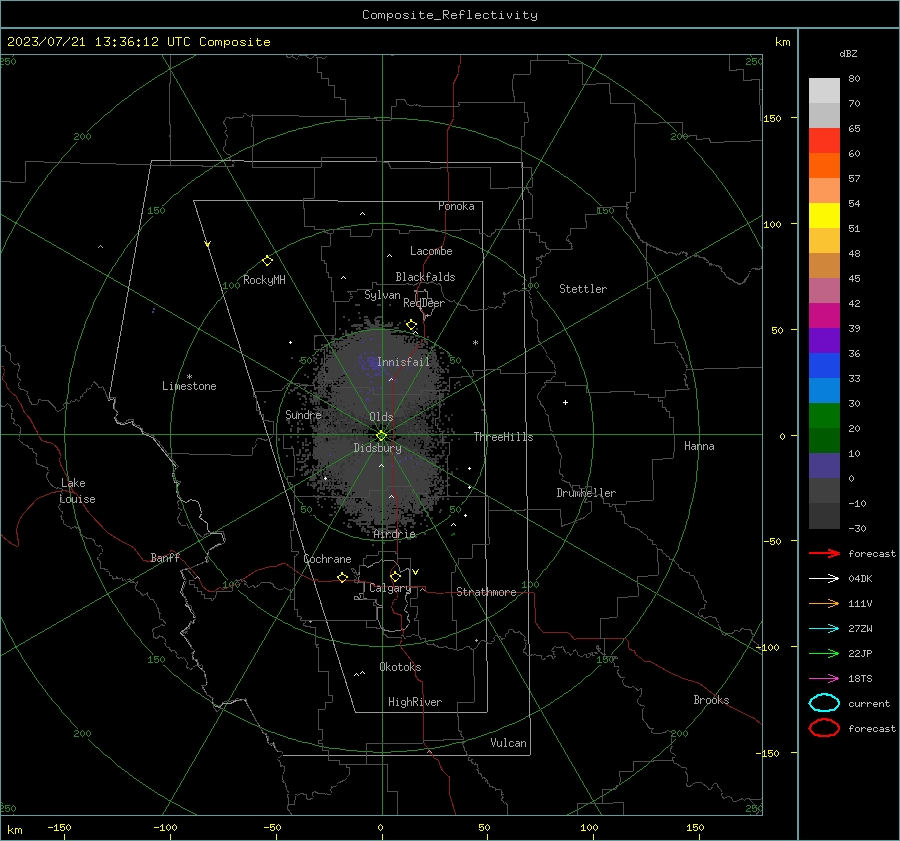900x841 pixels.
Task: Pick the yellow swatch between 54 and 51
Action: tap(824, 215)
